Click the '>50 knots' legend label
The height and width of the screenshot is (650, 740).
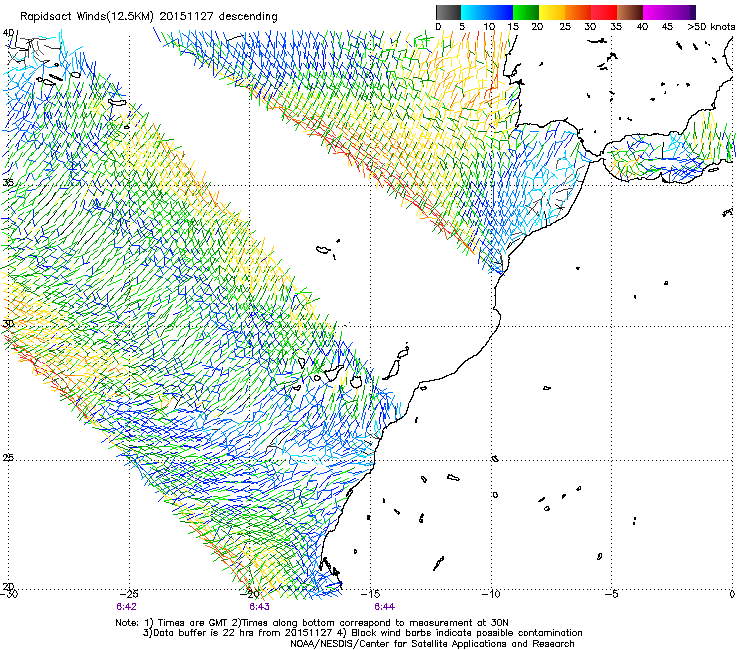coord(711,27)
